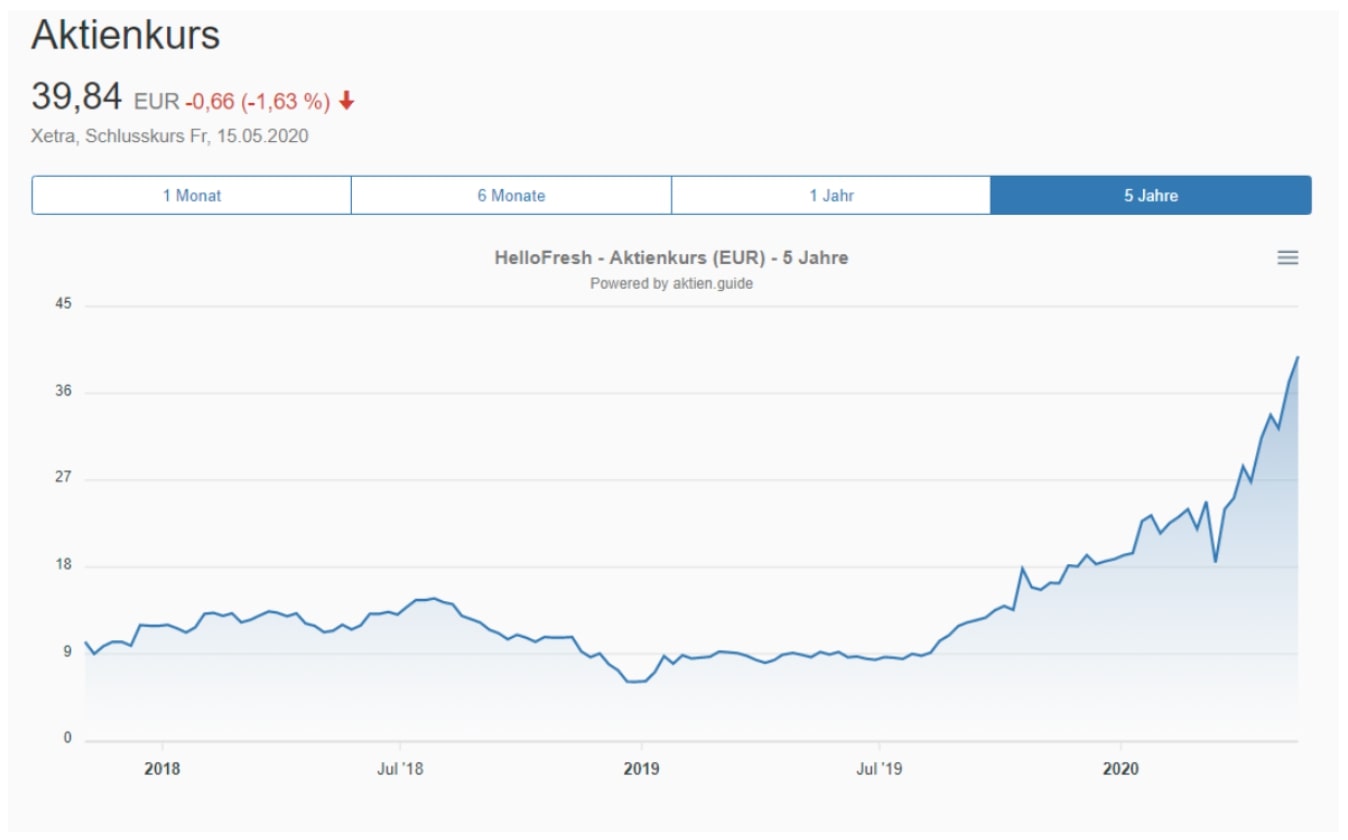
Task: Click the 2019 x-axis label
Action: coord(641,770)
